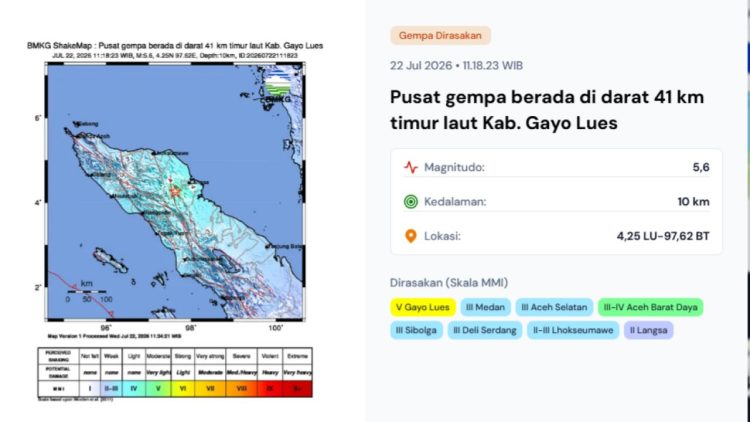Image resolution: width=750 pixels, height=422 pixels.
Task: Click the Kedalaman label
Action: pos(455,202)
